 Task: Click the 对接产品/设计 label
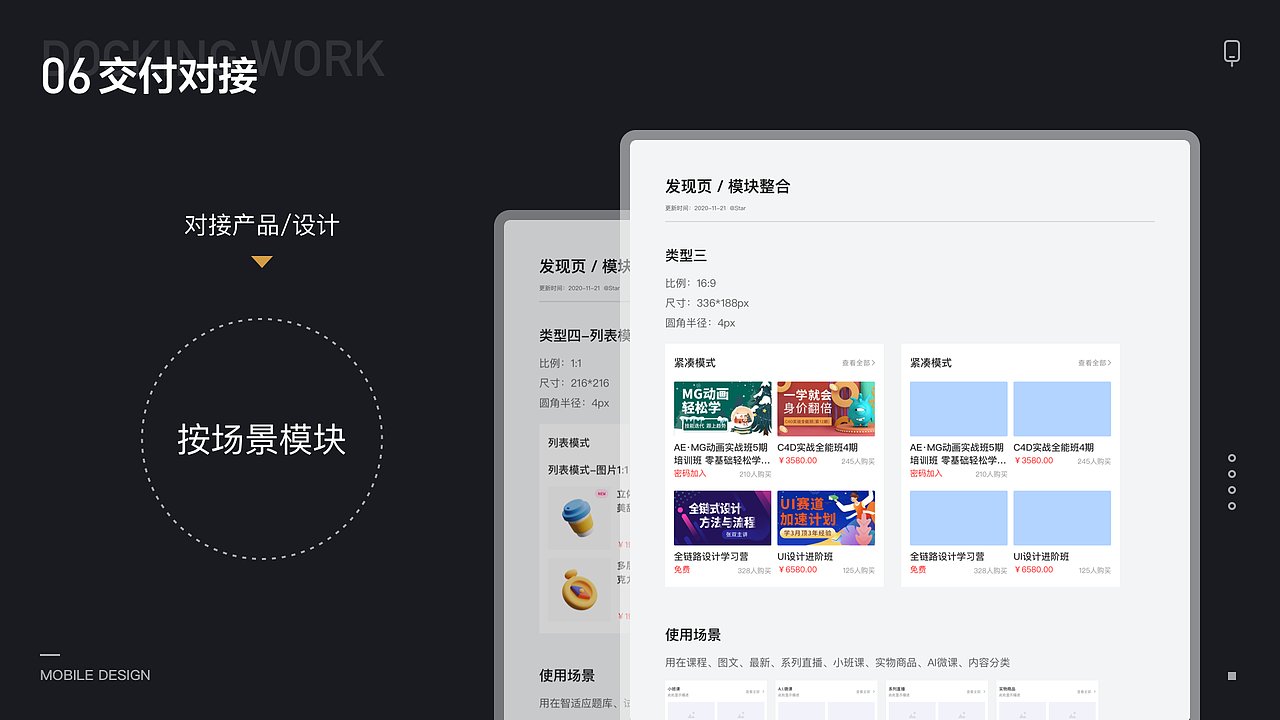point(262,225)
